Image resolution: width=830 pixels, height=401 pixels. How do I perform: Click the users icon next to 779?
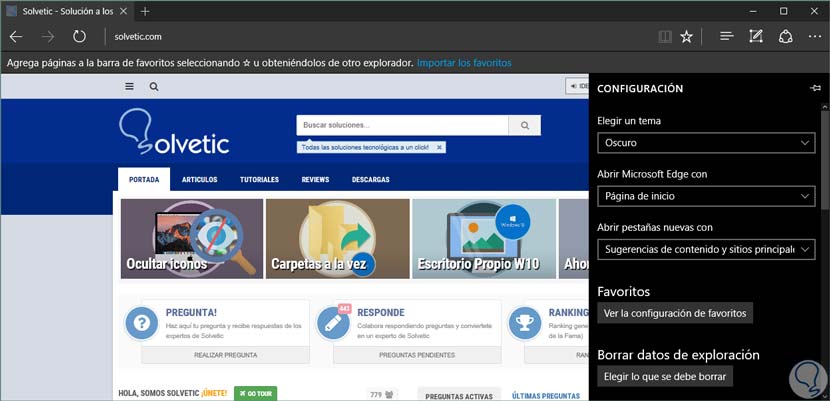click(390, 394)
